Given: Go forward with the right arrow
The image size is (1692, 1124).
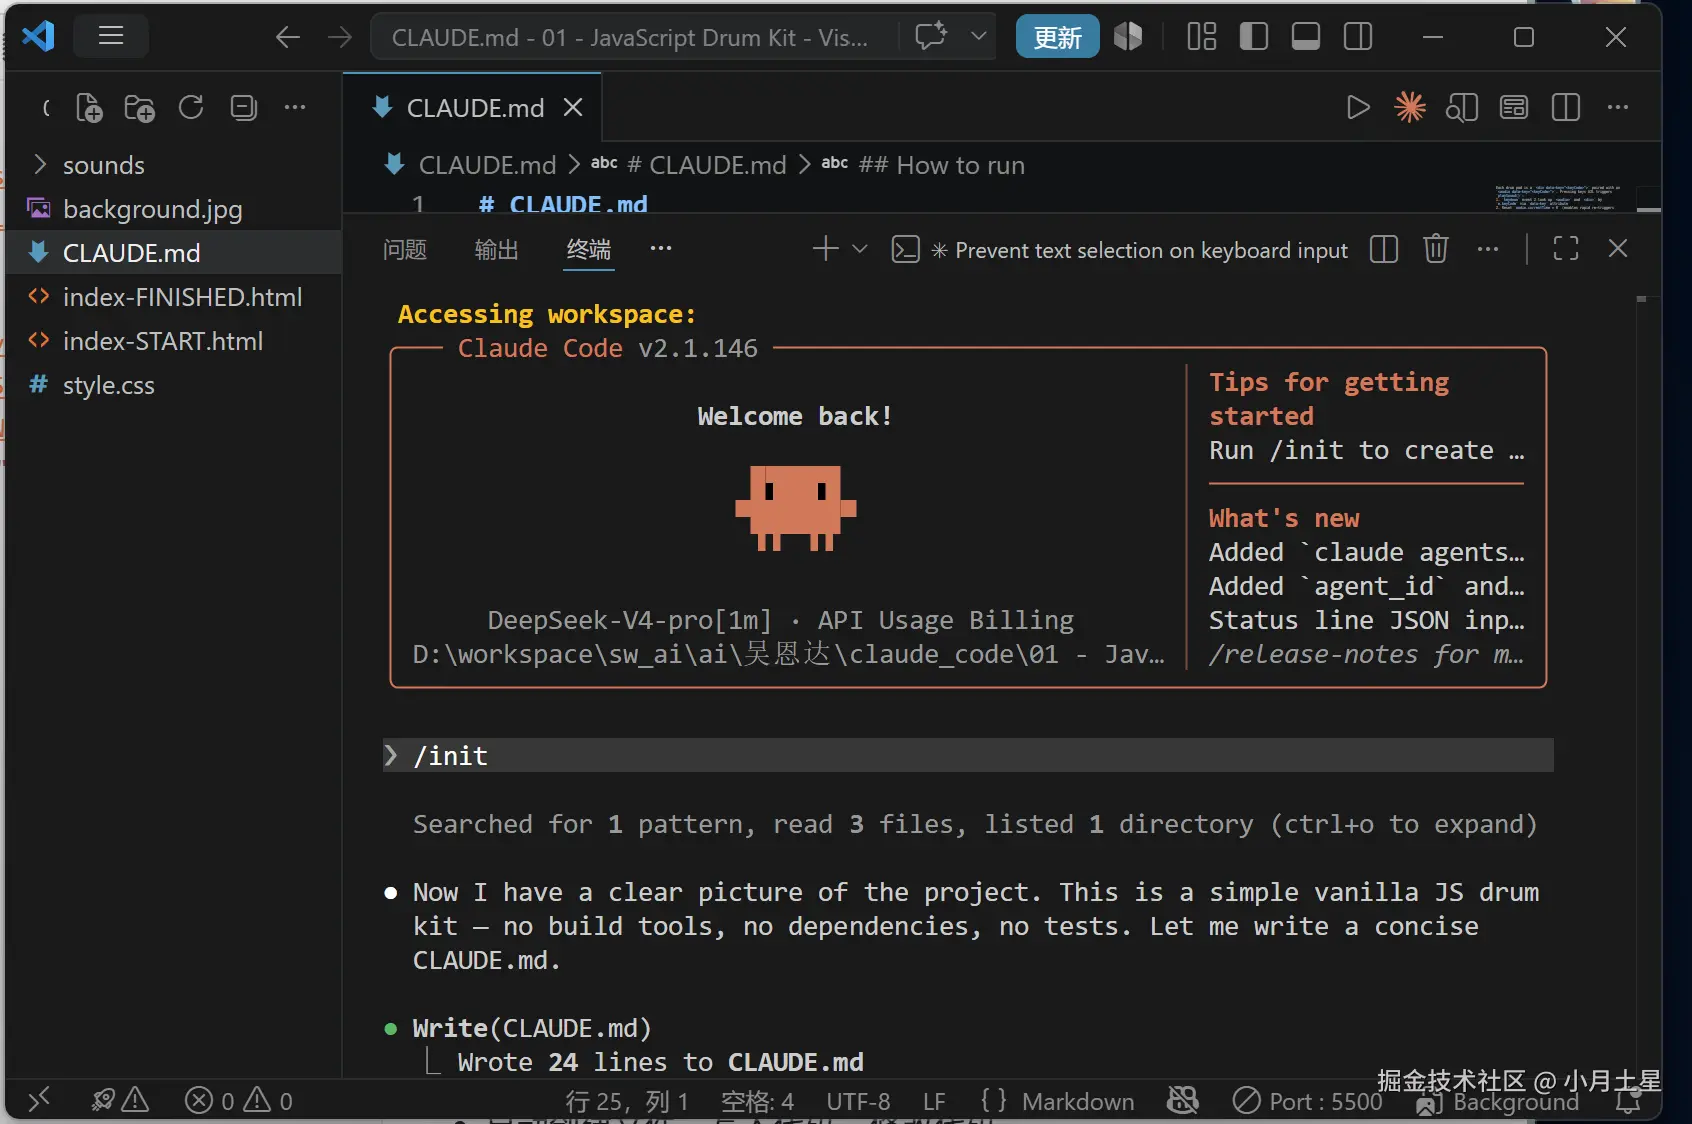Looking at the screenshot, I should pyautogui.click(x=340, y=37).
